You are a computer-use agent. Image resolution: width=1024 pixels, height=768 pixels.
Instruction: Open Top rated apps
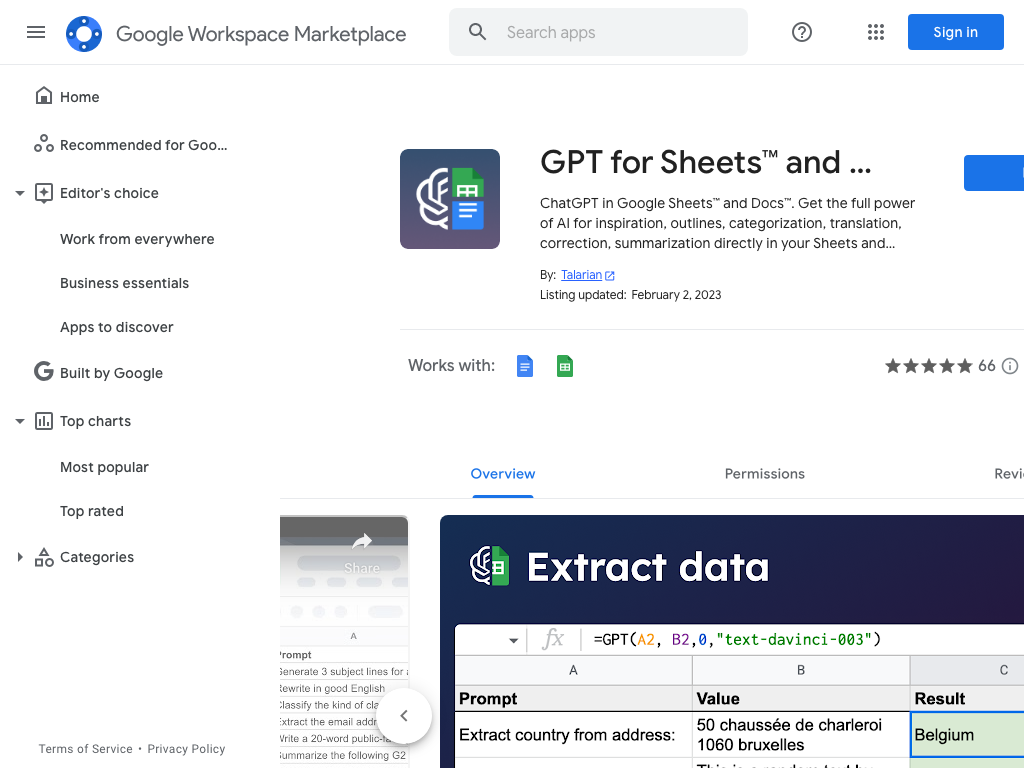point(92,511)
